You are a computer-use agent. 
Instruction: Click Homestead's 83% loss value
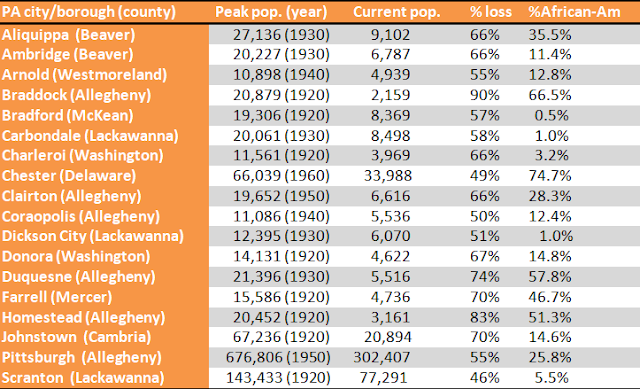pos(484,317)
